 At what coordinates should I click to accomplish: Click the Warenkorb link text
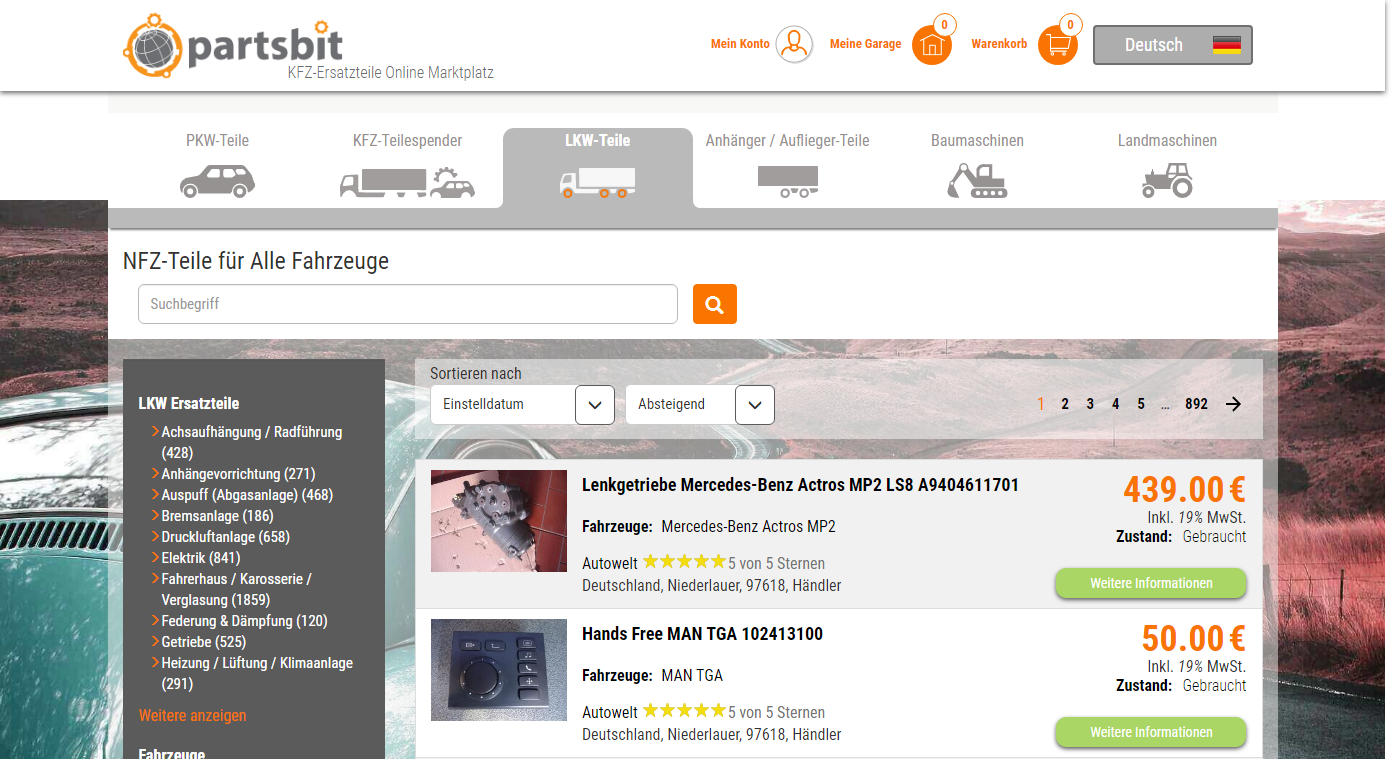(999, 44)
